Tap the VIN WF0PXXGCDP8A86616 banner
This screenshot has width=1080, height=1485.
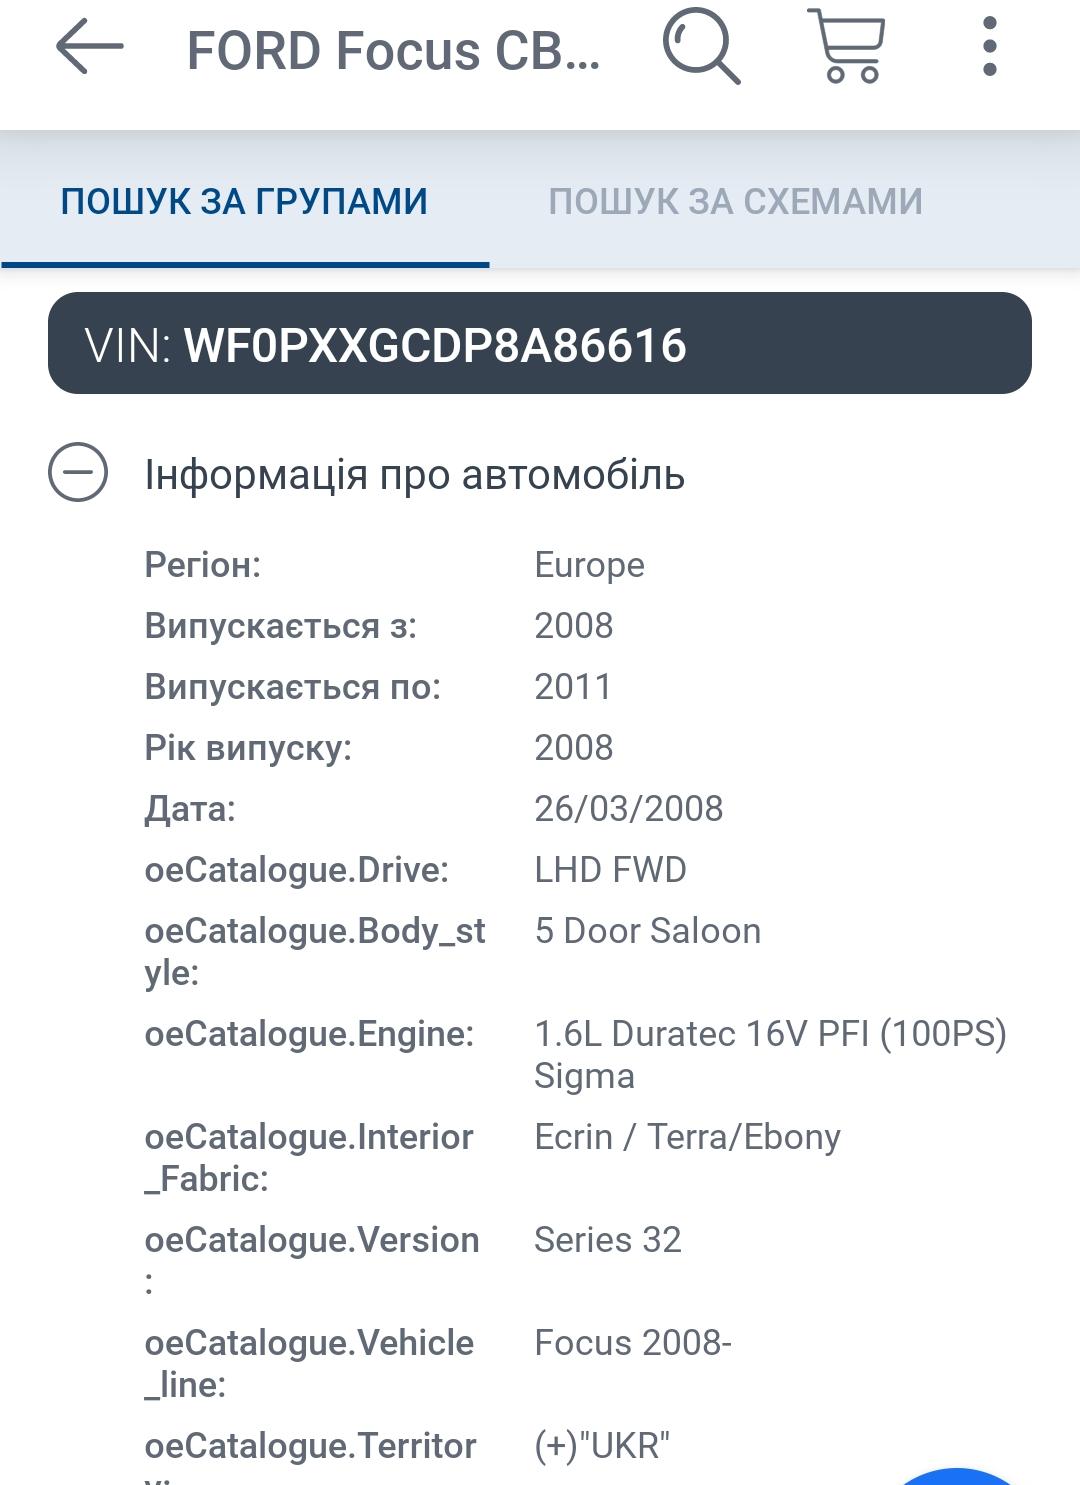pyautogui.click(x=540, y=343)
